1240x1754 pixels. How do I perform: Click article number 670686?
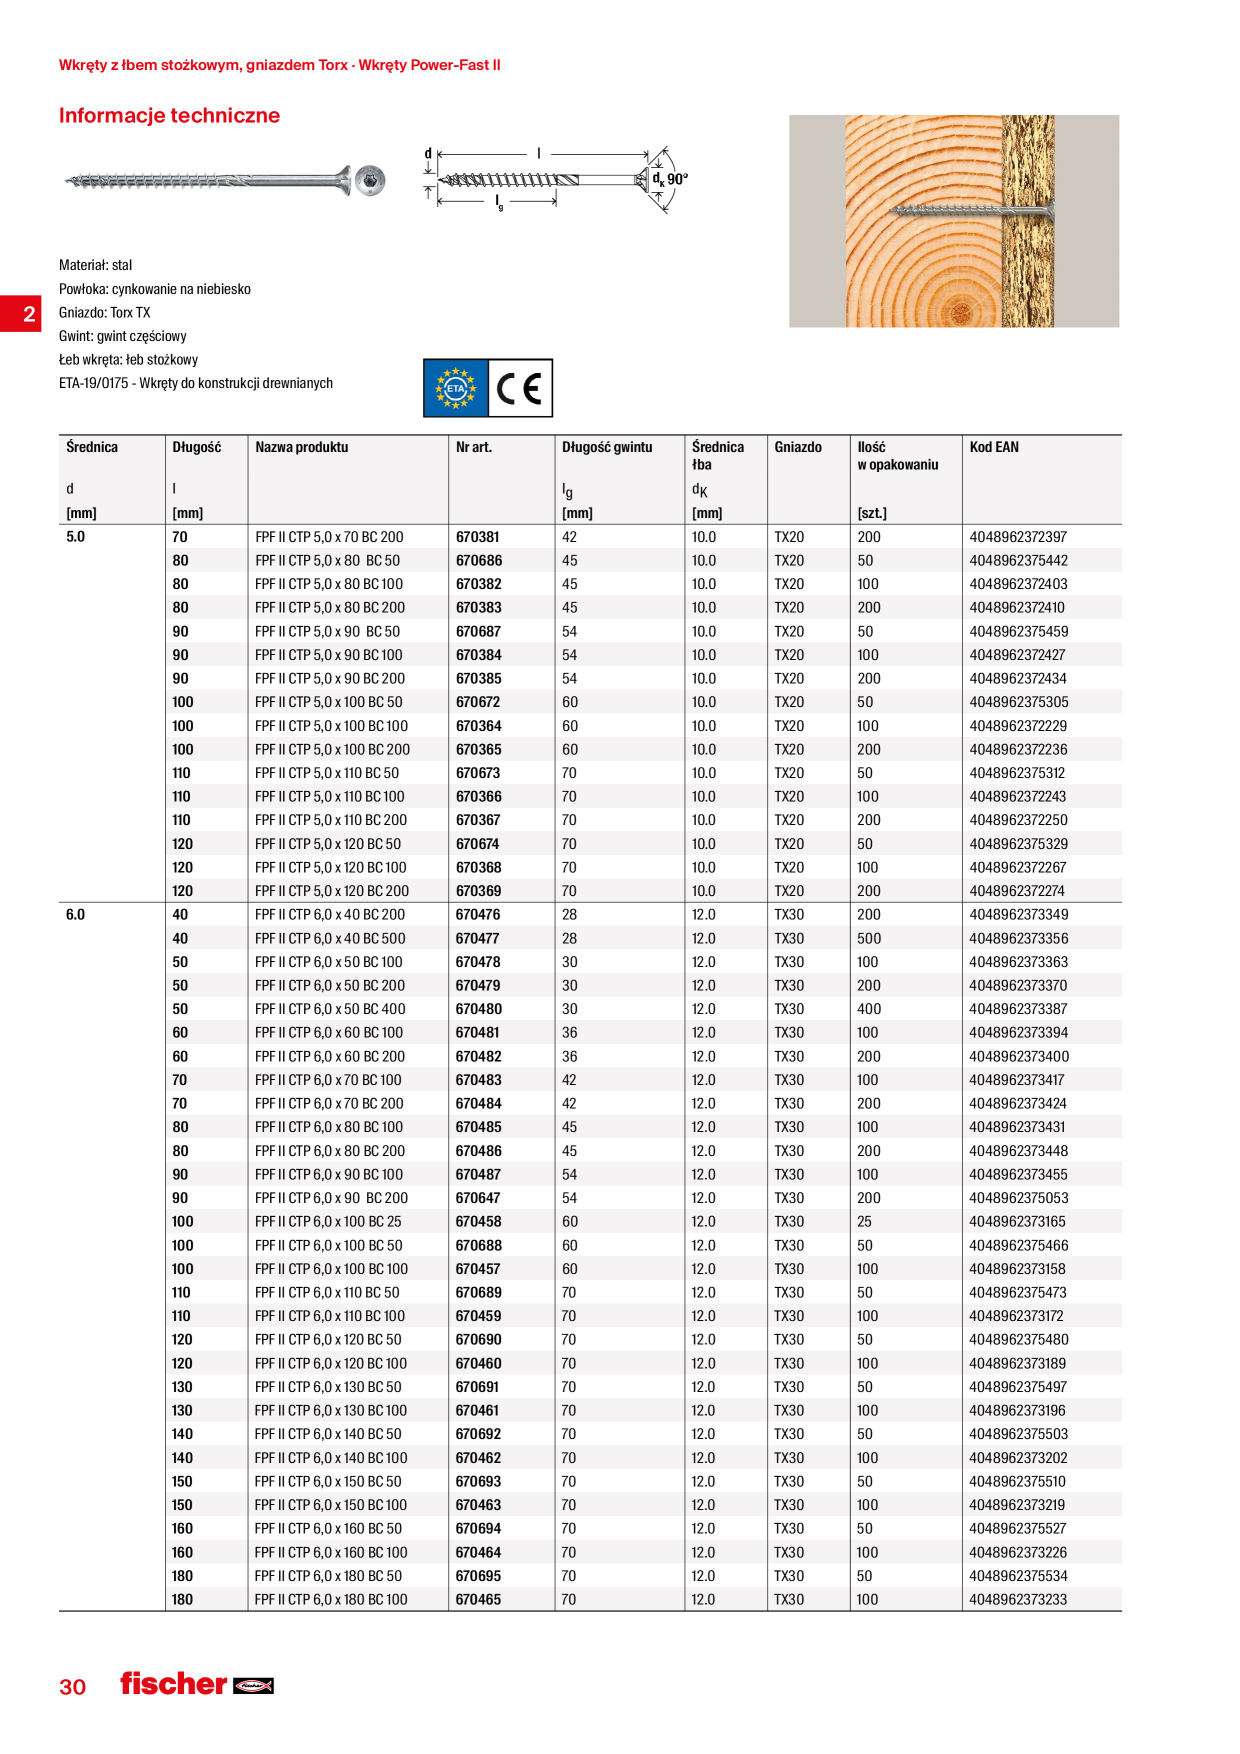tap(479, 561)
